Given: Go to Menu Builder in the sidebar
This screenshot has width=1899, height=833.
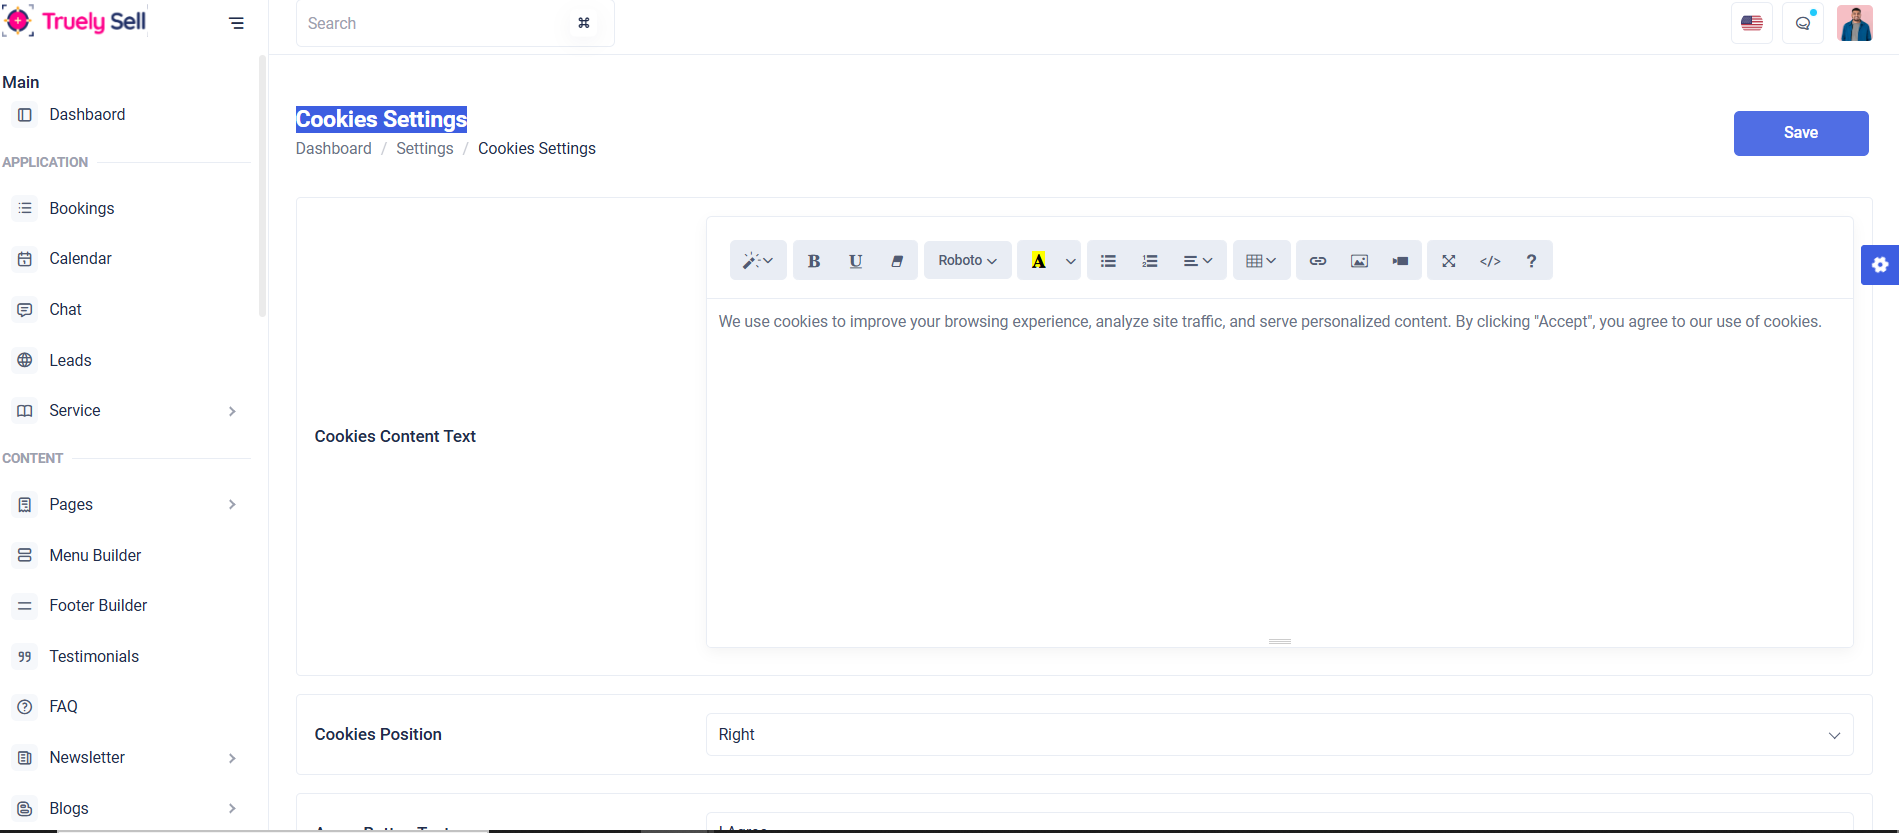Looking at the screenshot, I should coord(95,556).
